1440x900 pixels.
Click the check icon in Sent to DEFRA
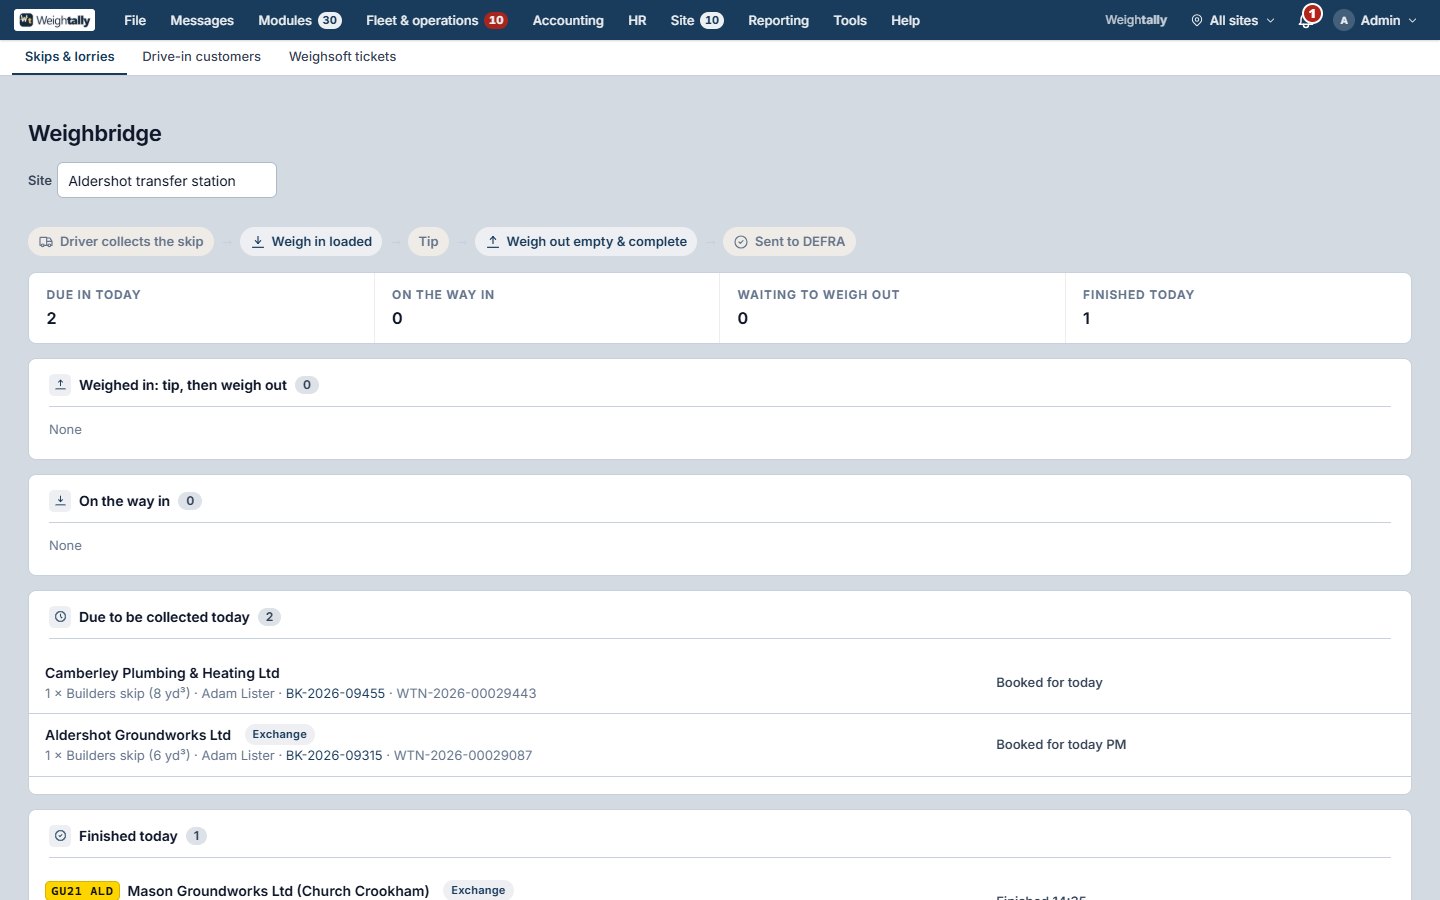coord(741,242)
